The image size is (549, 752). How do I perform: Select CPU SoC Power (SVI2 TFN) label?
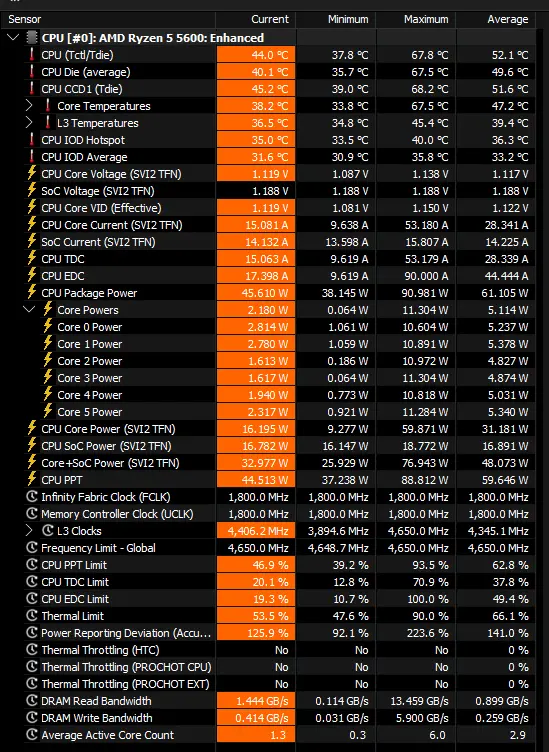pyautogui.click(x=106, y=446)
